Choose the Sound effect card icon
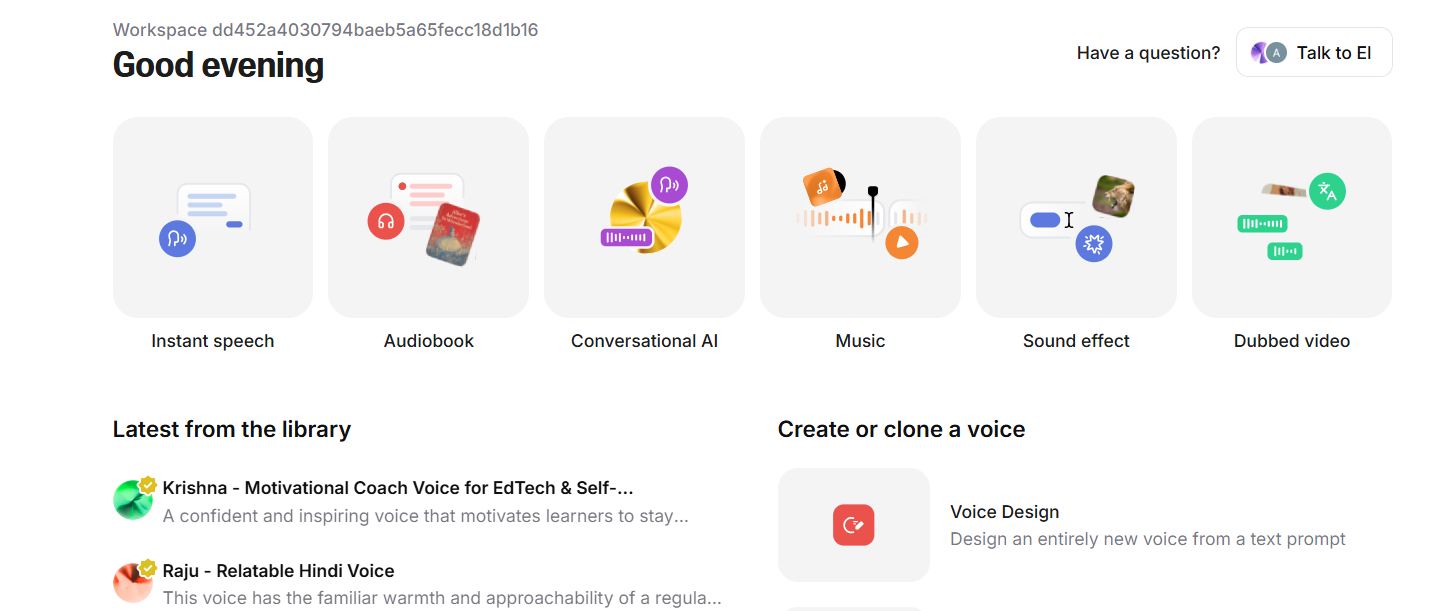Image resolution: width=1442 pixels, height=611 pixels. coord(1076,217)
